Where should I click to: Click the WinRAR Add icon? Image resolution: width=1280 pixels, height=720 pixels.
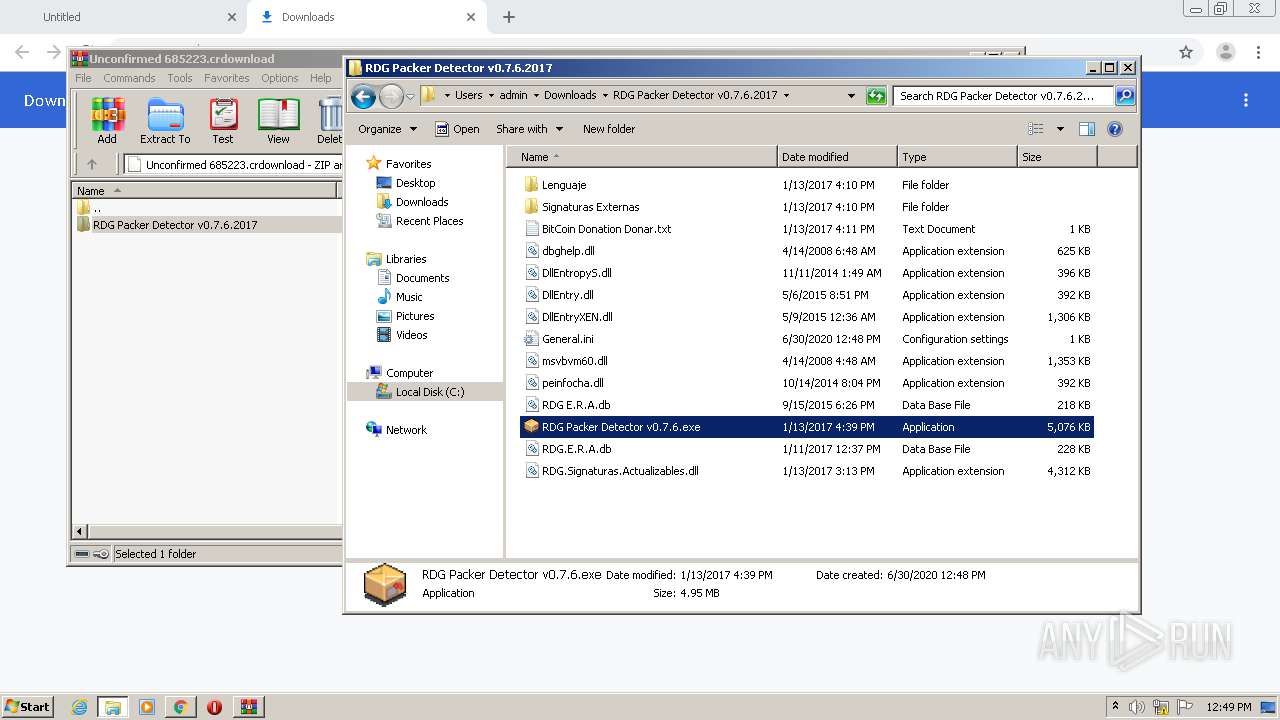pyautogui.click(x=107, y=120)
